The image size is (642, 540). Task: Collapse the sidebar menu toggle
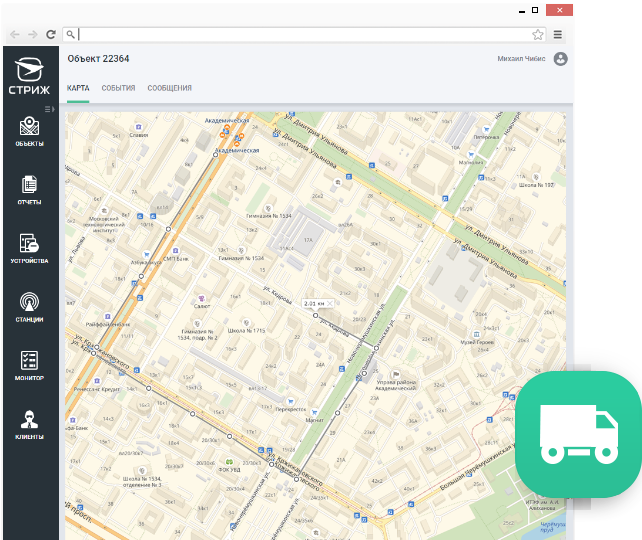[50, 108]
